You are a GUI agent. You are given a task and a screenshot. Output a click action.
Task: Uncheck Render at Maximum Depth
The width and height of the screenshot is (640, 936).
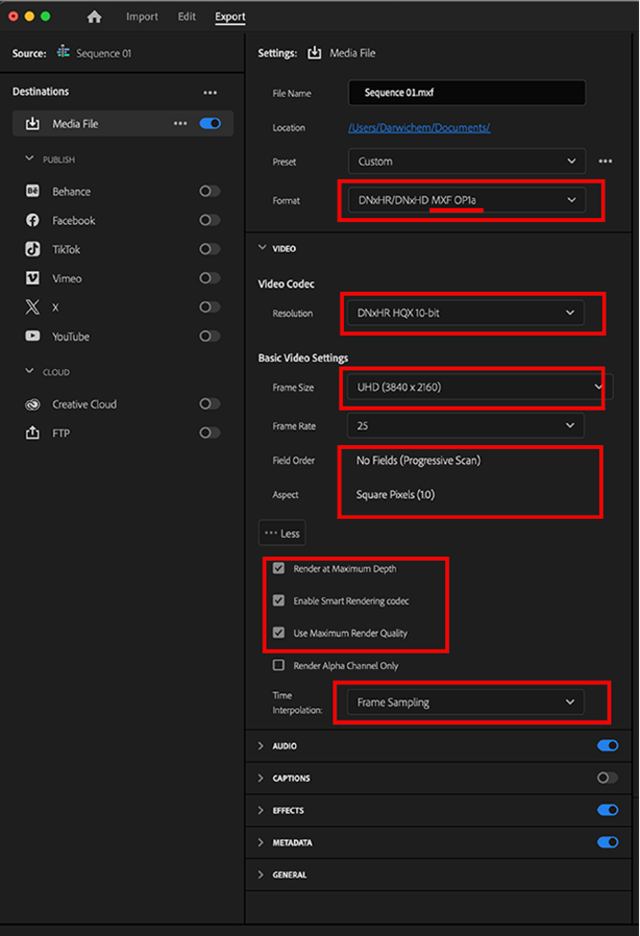click(x=279, y=568)
